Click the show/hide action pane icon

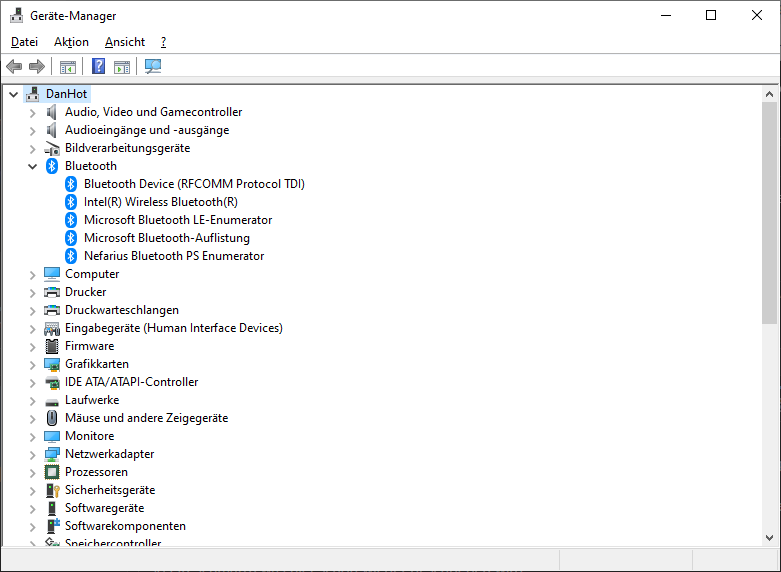click(x=122, y=66)
